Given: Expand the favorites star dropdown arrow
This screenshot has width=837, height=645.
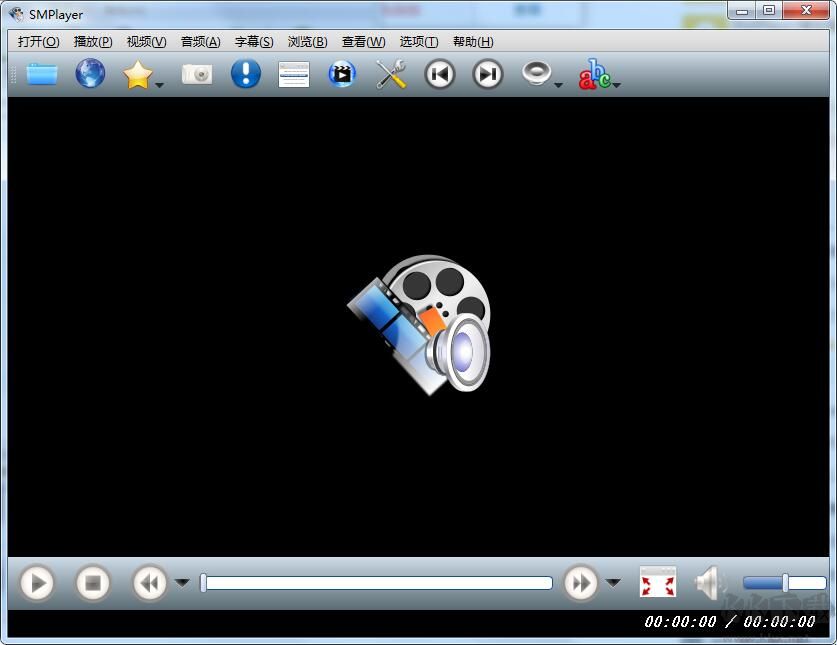Looking at the screenshot, I should 159,85.
